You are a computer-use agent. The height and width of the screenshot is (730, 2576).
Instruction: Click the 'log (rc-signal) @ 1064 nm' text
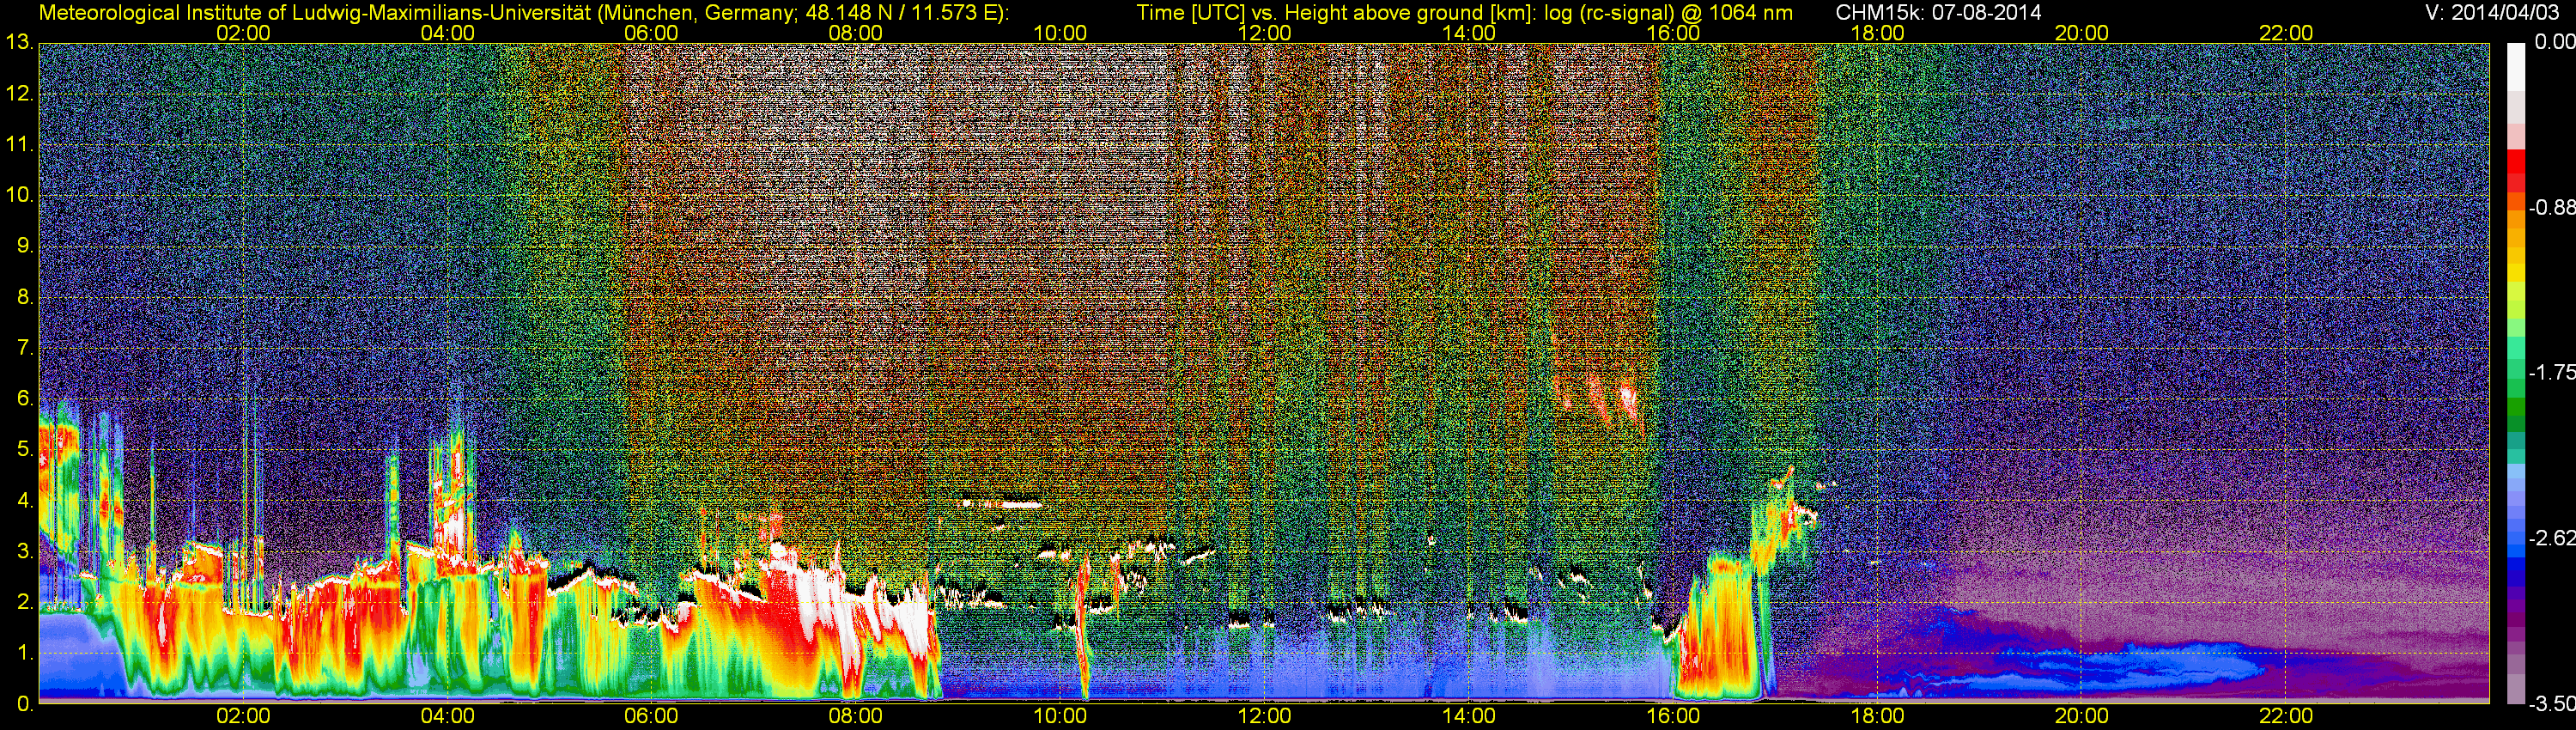(x=1668, y=13)
